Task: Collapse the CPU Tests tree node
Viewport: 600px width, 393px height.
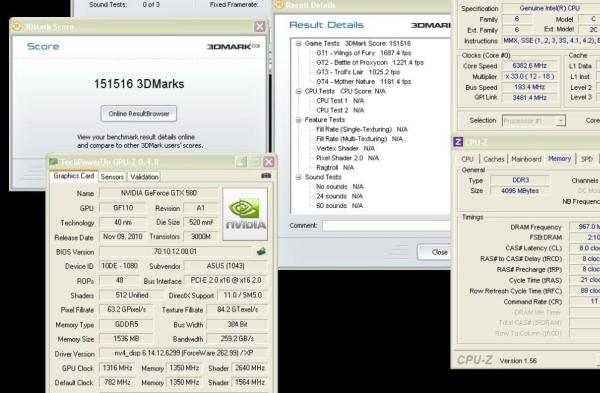Action: (298, 91)
